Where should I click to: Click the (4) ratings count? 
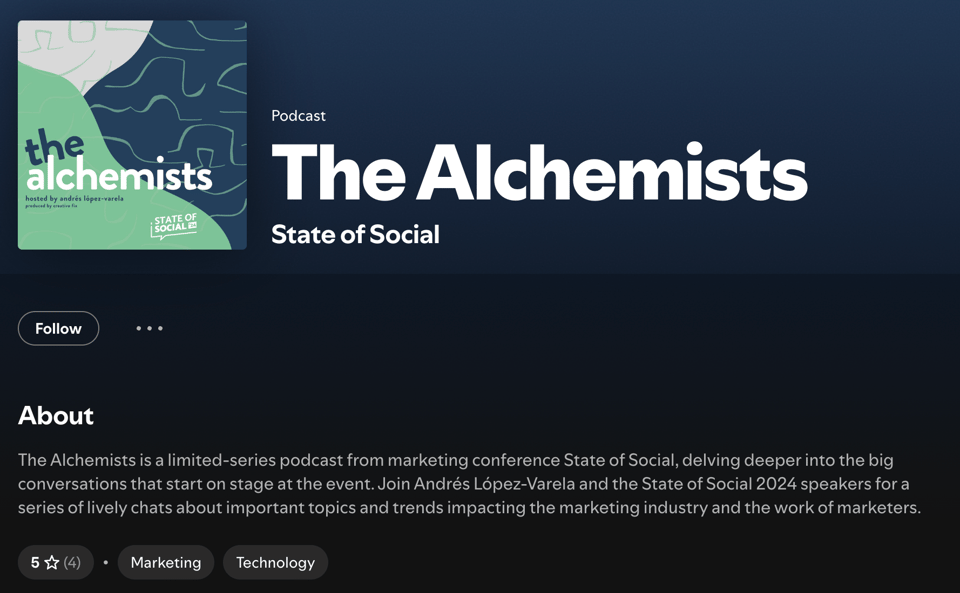[x=72, y=562]
